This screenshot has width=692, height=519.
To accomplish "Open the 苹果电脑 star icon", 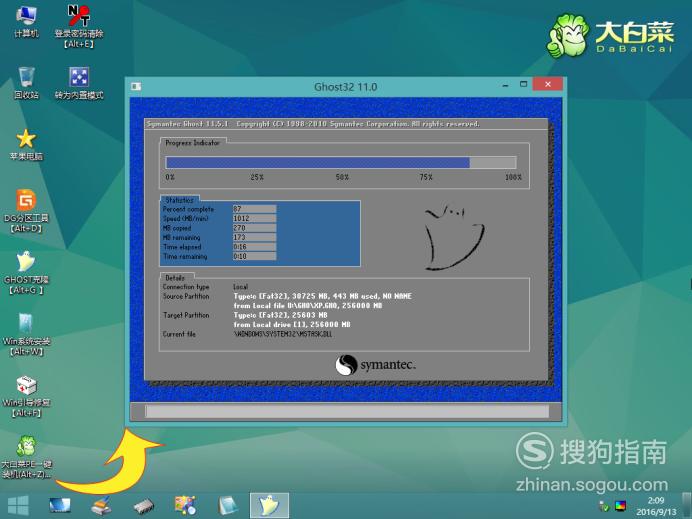I will click(26, 145).
